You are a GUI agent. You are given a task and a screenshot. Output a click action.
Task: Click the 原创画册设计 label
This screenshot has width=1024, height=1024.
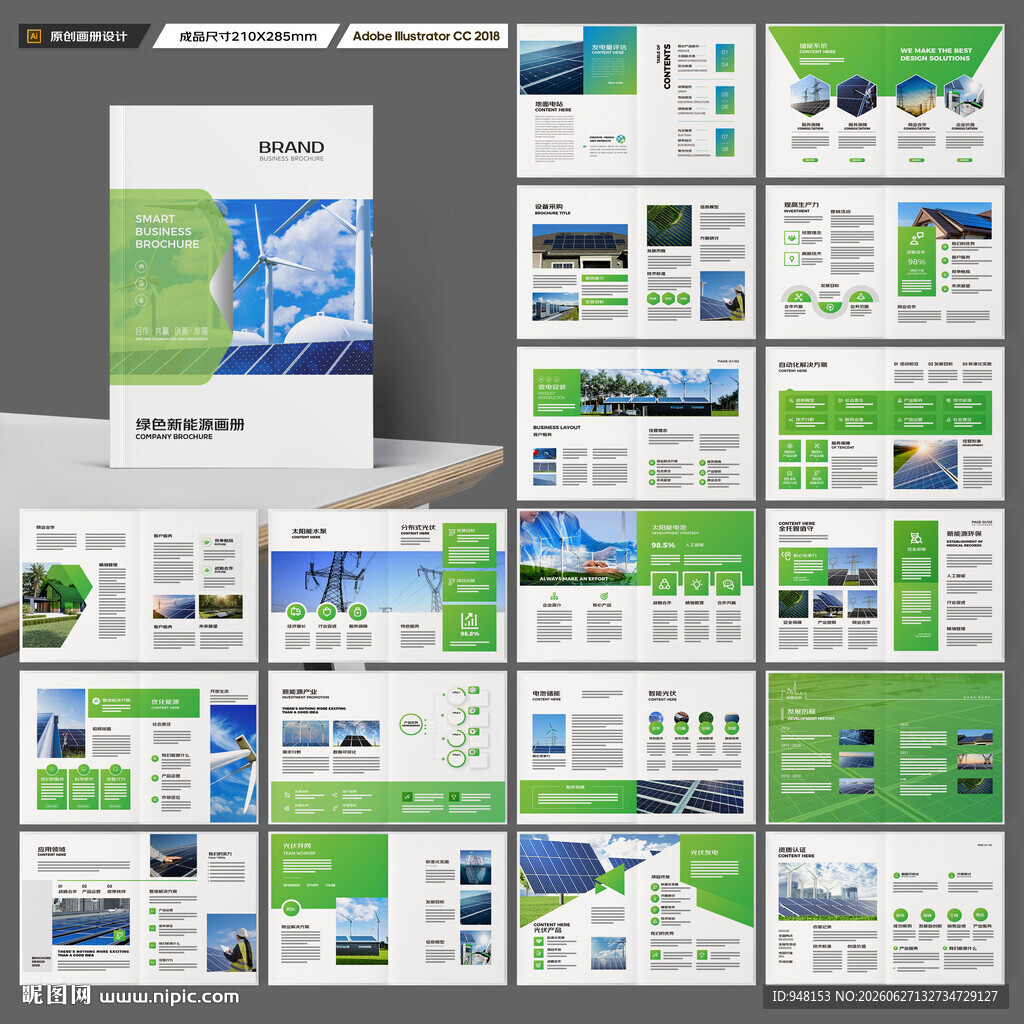coord(88,37)
